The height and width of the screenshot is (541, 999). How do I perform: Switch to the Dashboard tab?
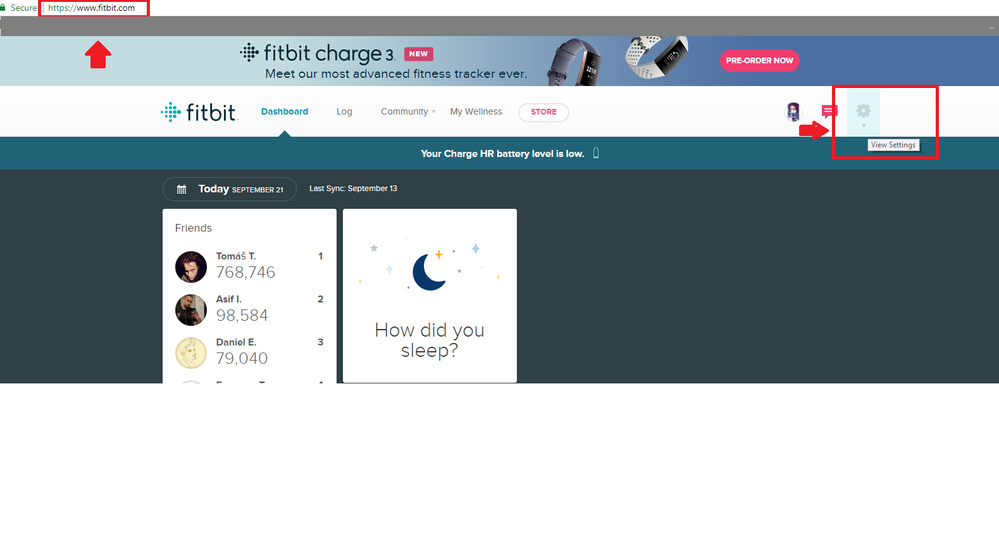(285, 112)
